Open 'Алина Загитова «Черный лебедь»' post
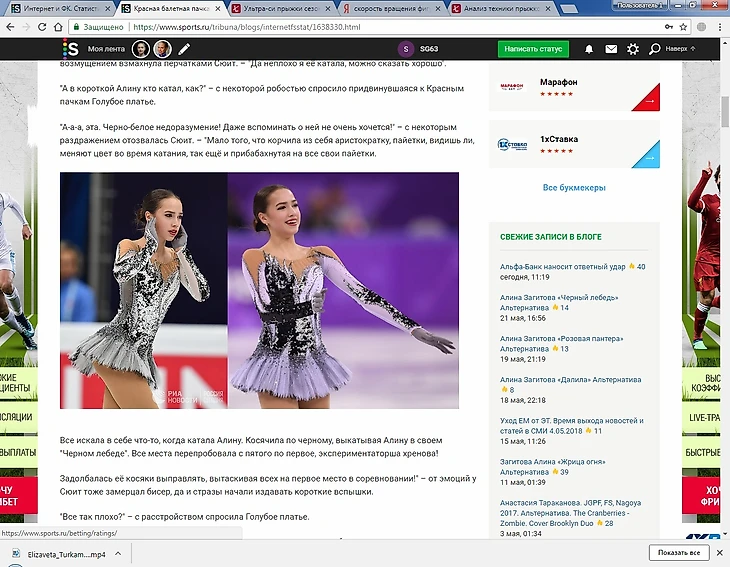730x567 pixels. (559, 303)
